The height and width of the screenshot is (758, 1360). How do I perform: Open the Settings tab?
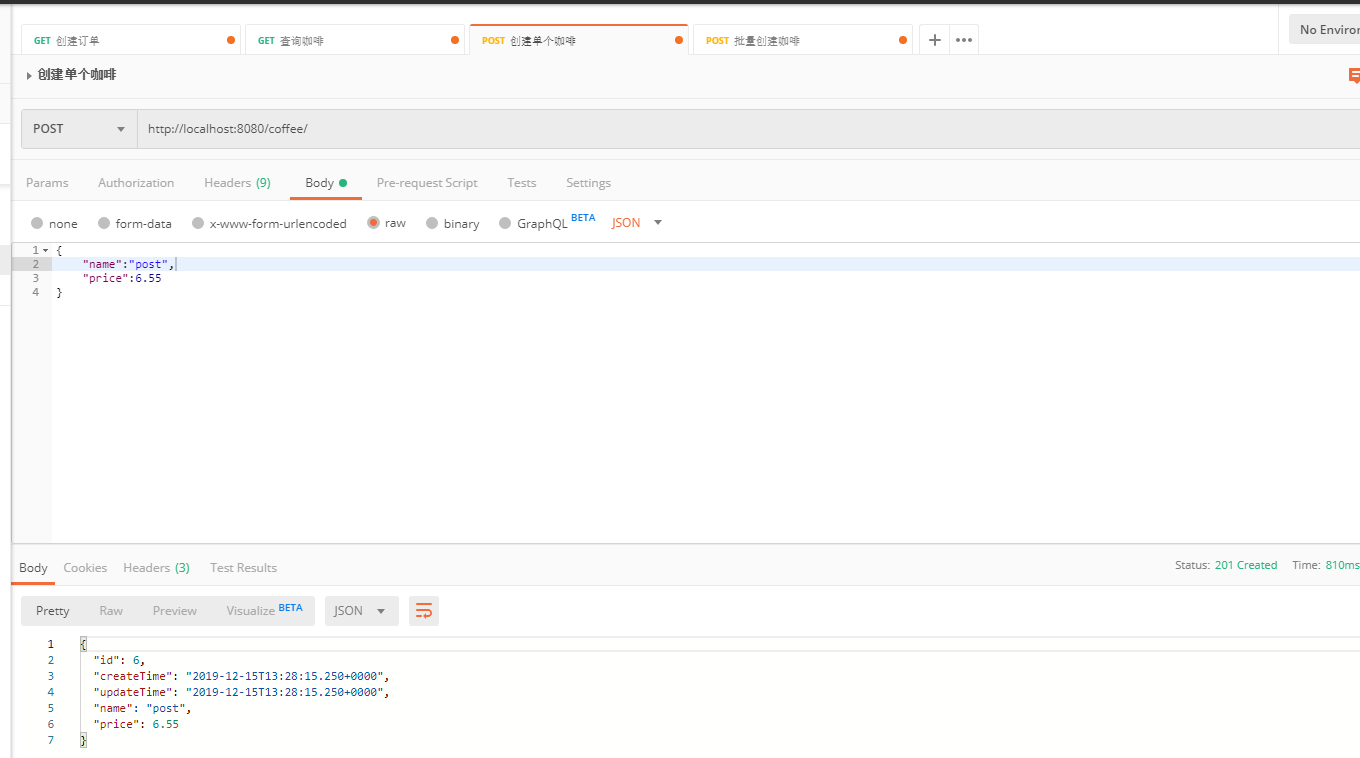(x=588, y=183)
